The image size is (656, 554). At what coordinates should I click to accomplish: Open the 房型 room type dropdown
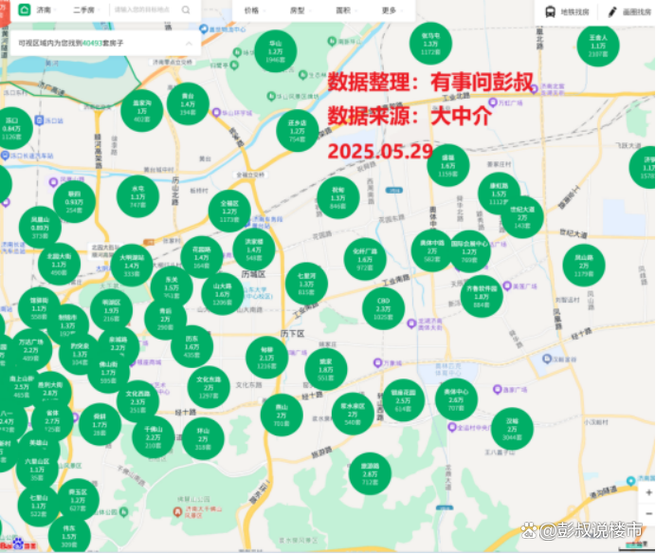tap(300, 9)
